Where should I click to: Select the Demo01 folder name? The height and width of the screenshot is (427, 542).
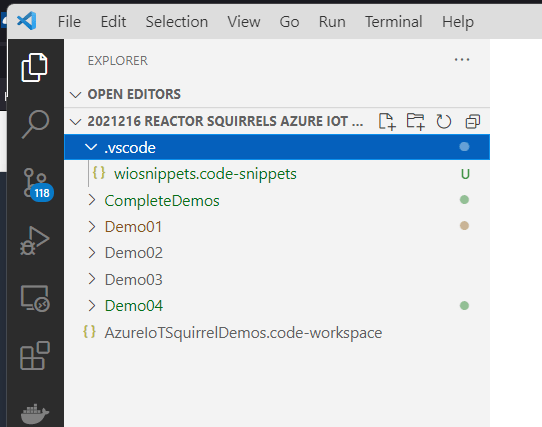coord(133,227)
